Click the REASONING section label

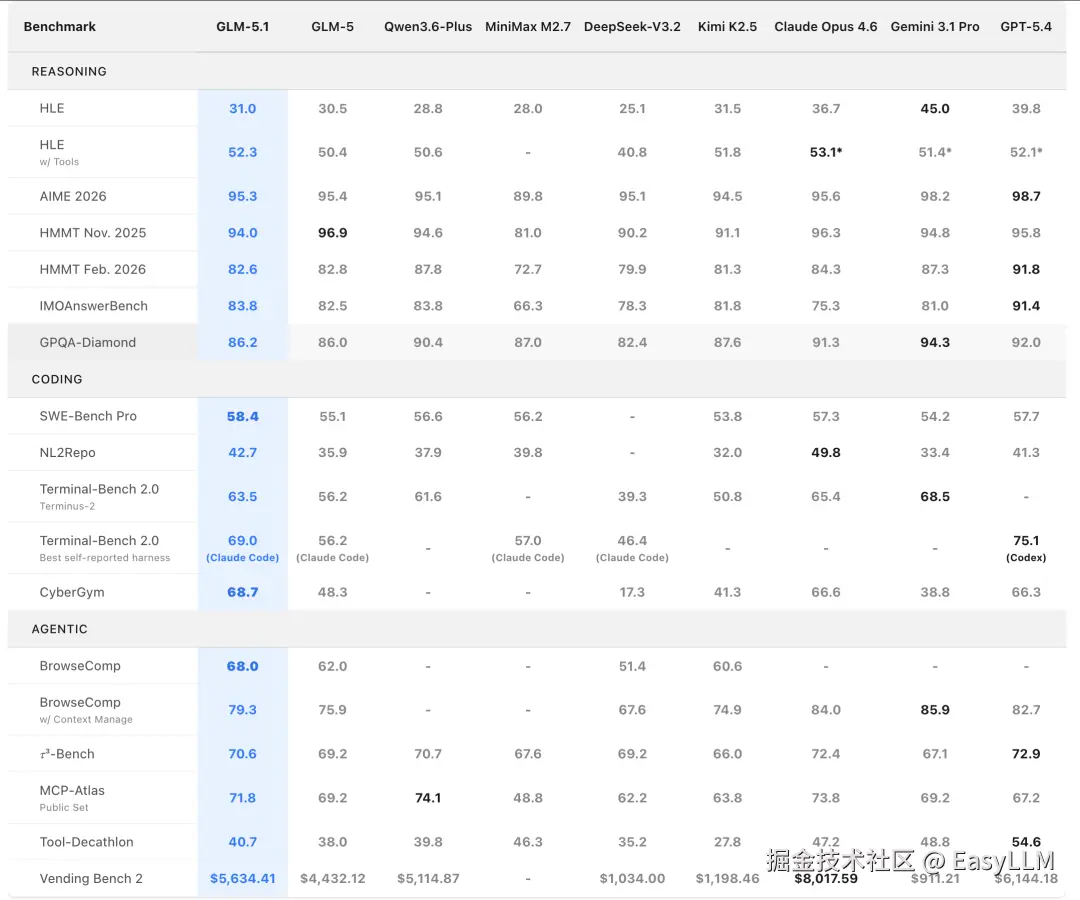coord(69,72)
